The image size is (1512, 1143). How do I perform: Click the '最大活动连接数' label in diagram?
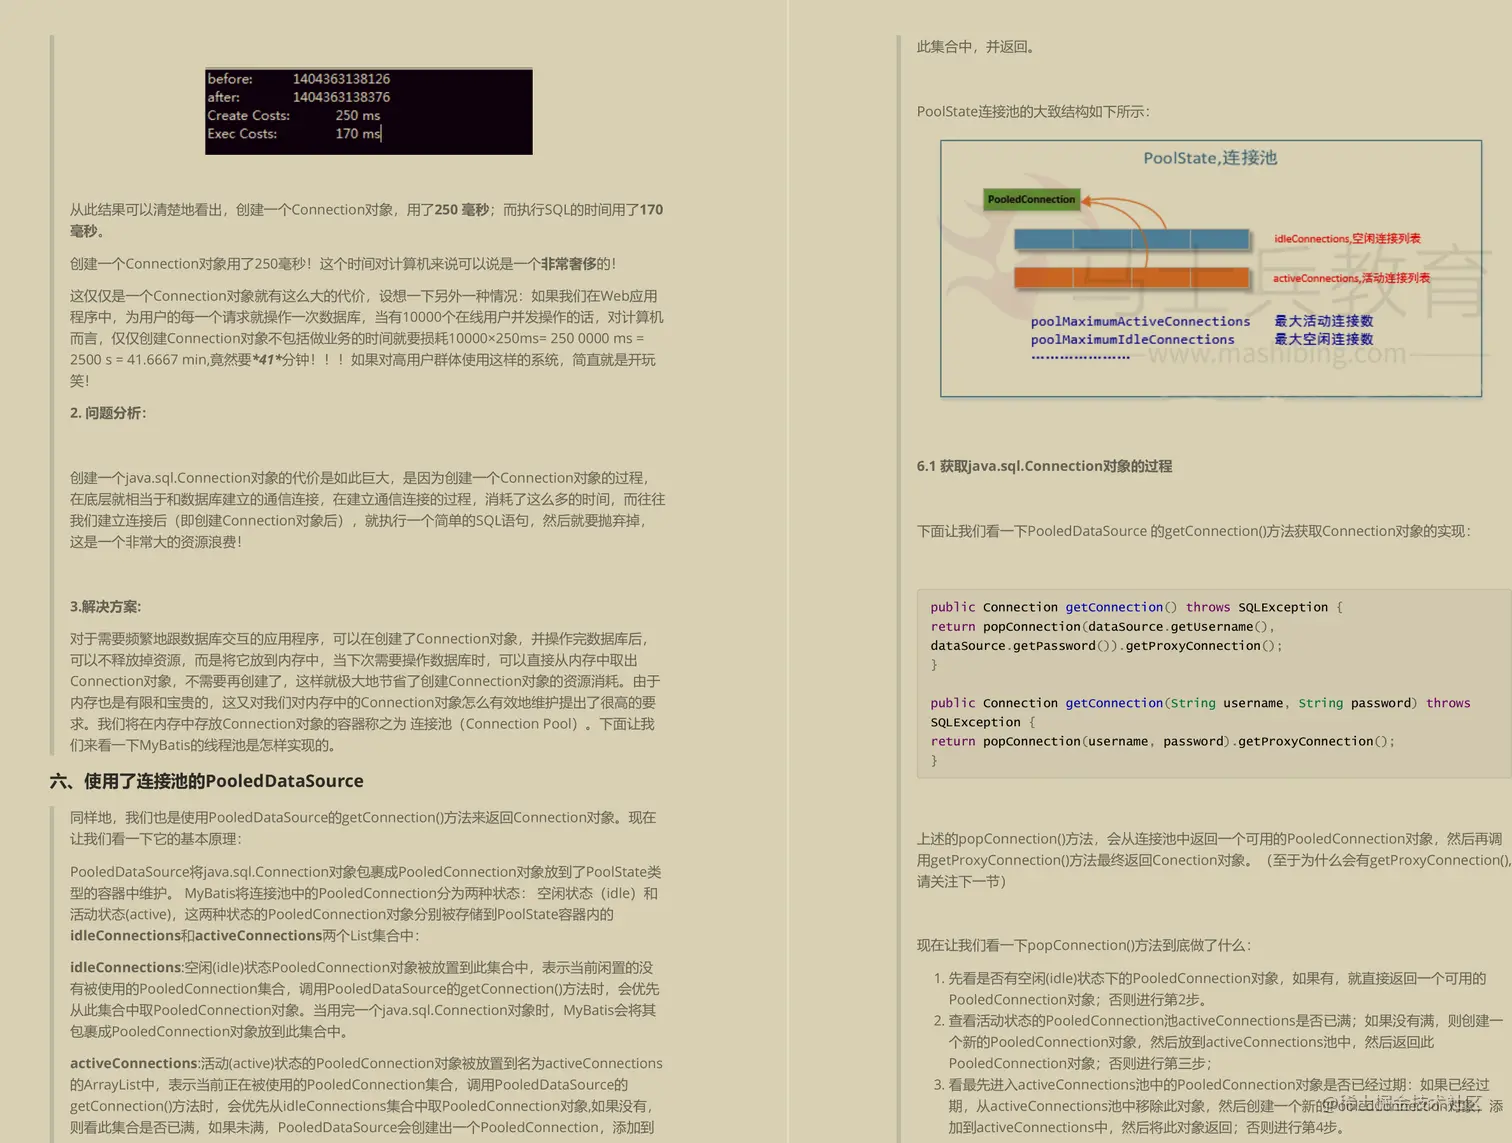click(x=1323, y=321)
